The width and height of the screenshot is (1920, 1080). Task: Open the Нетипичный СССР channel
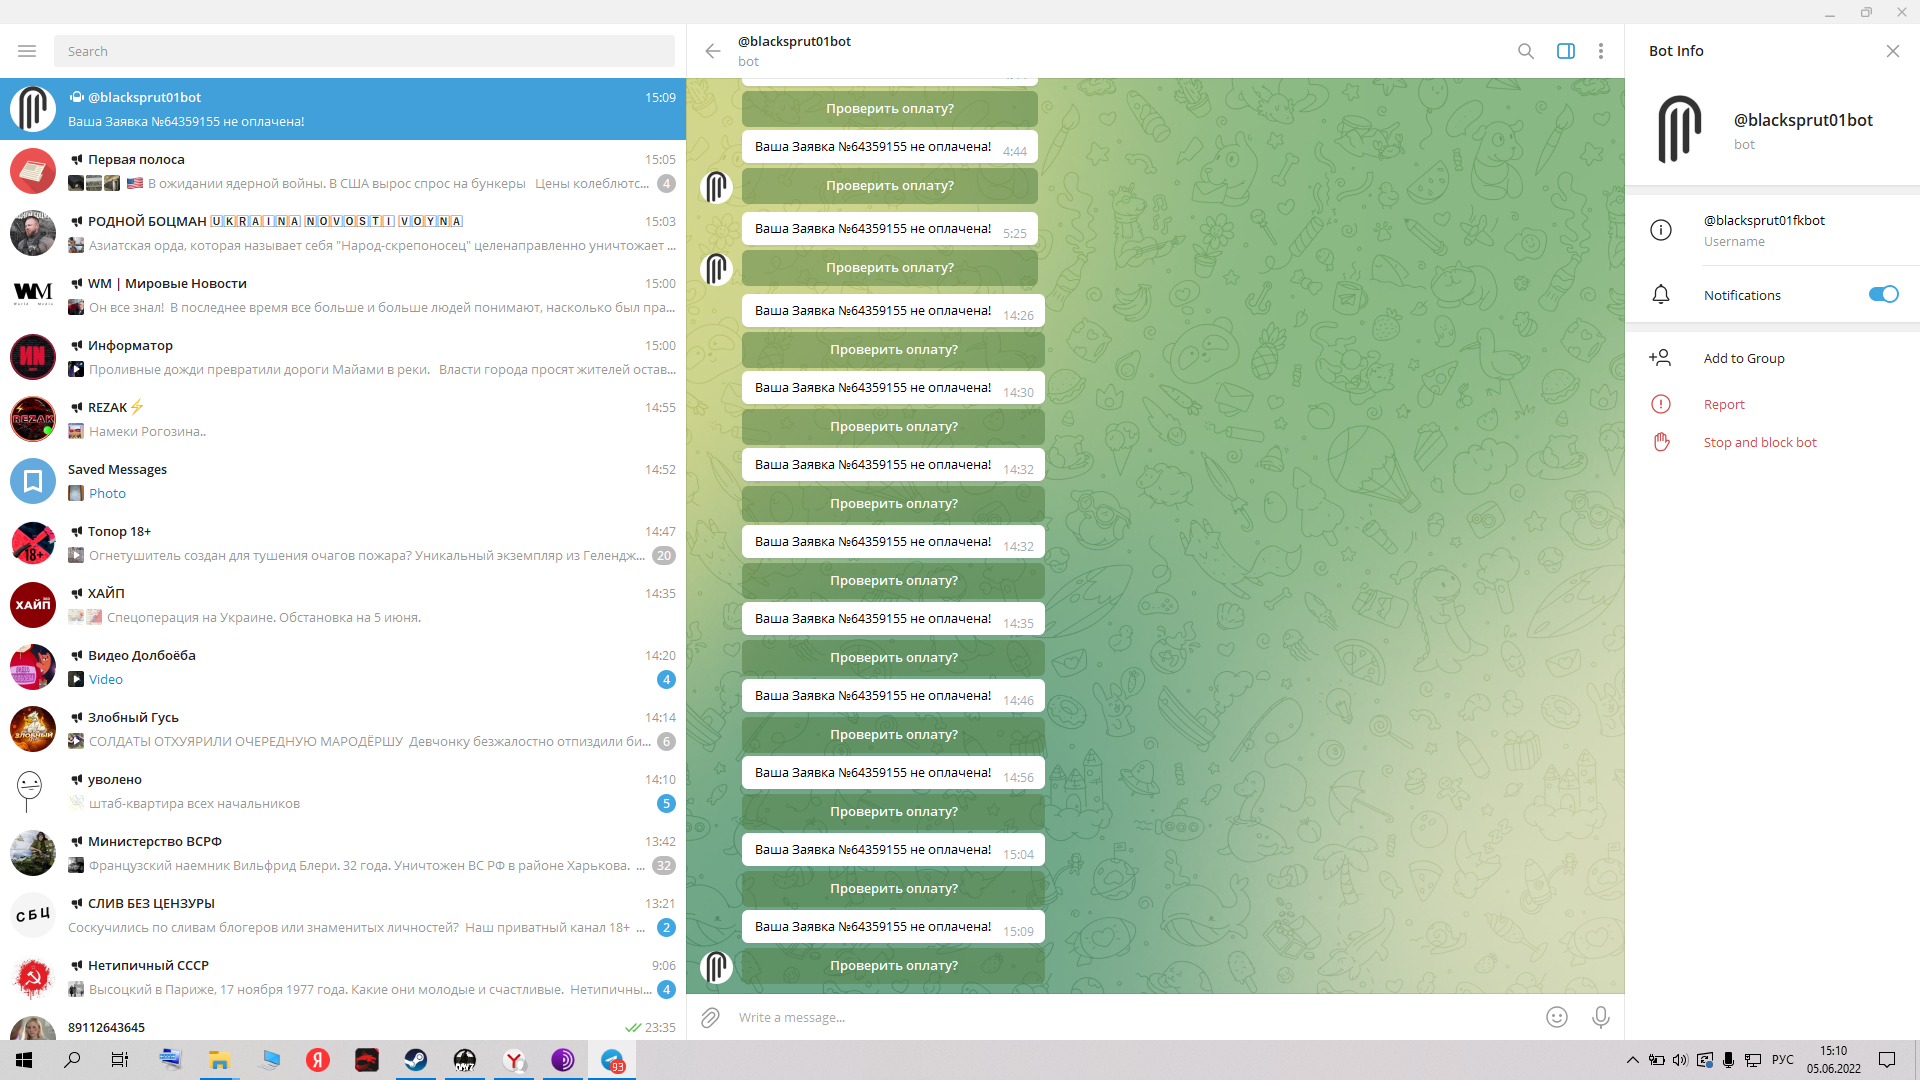(343, 977)
